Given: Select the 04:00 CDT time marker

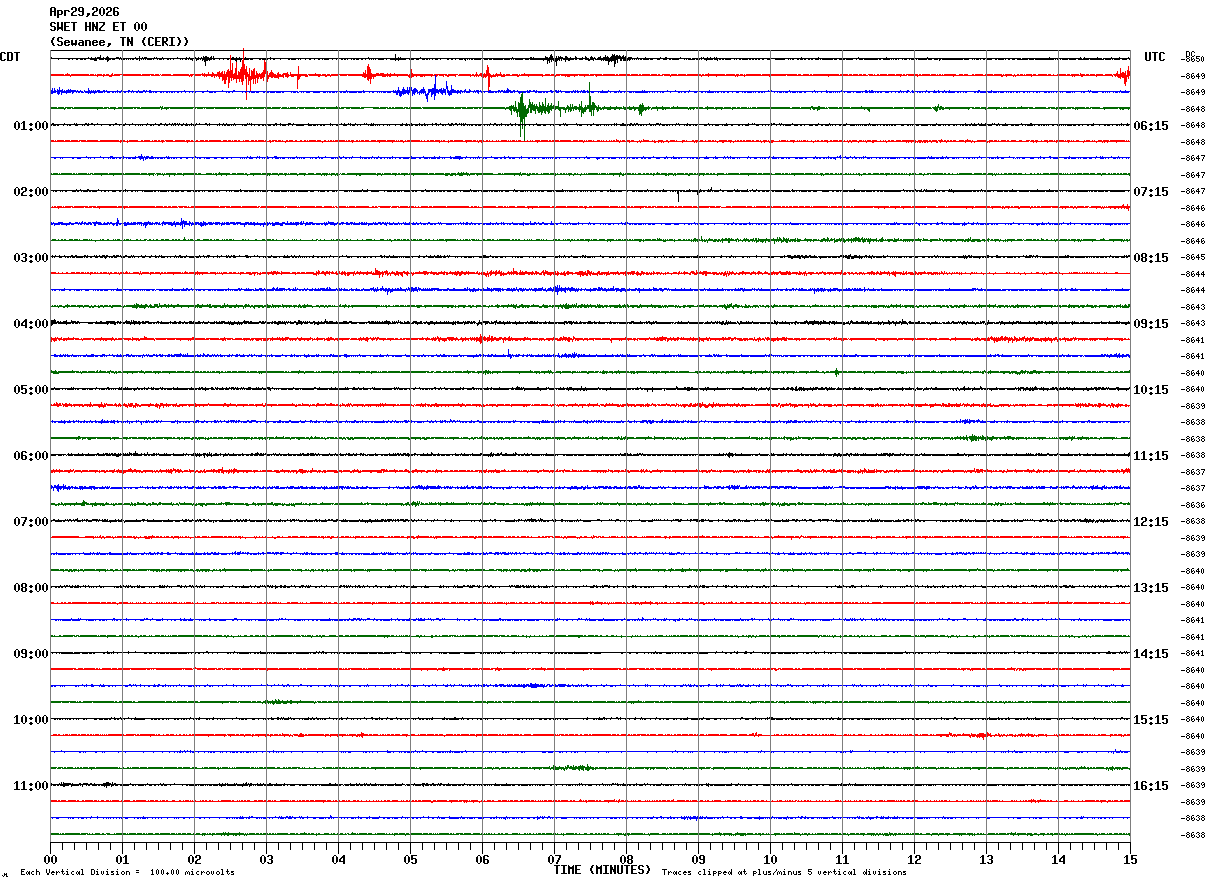Looking at the screenshot, I should coord(31,324).
